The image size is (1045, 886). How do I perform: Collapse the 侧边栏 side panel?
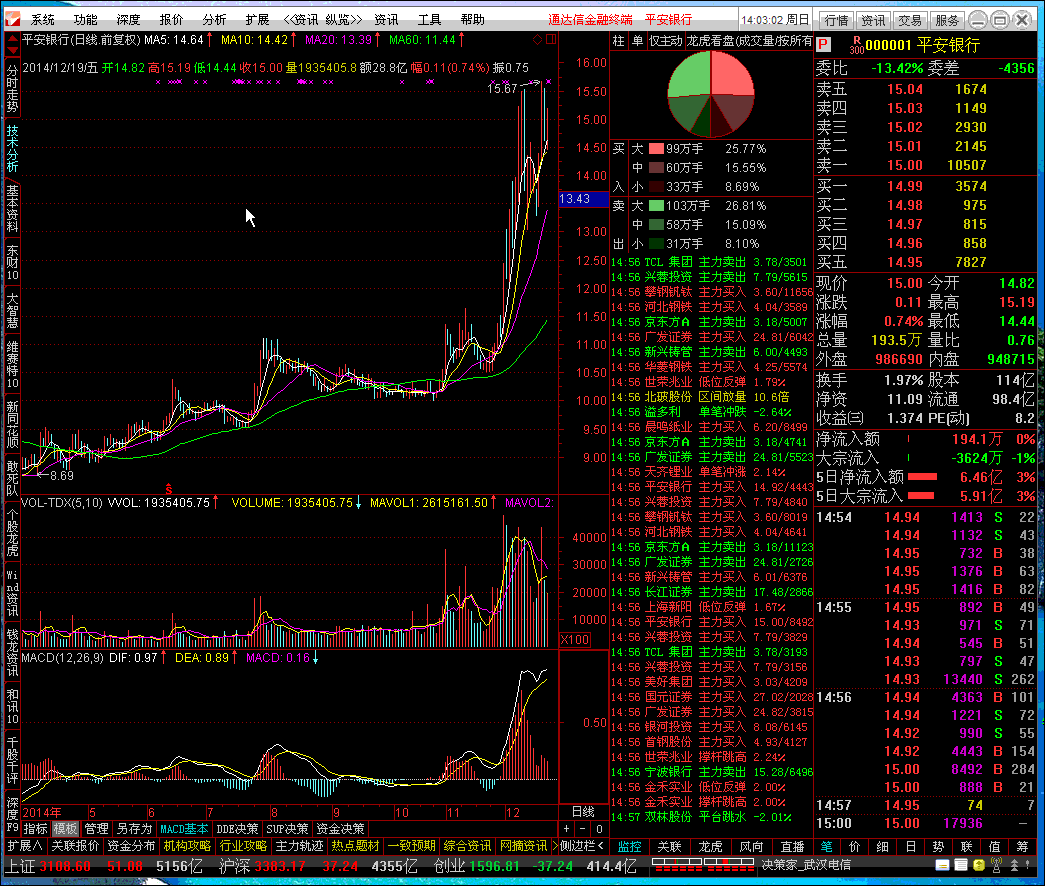tap(582, 846)
